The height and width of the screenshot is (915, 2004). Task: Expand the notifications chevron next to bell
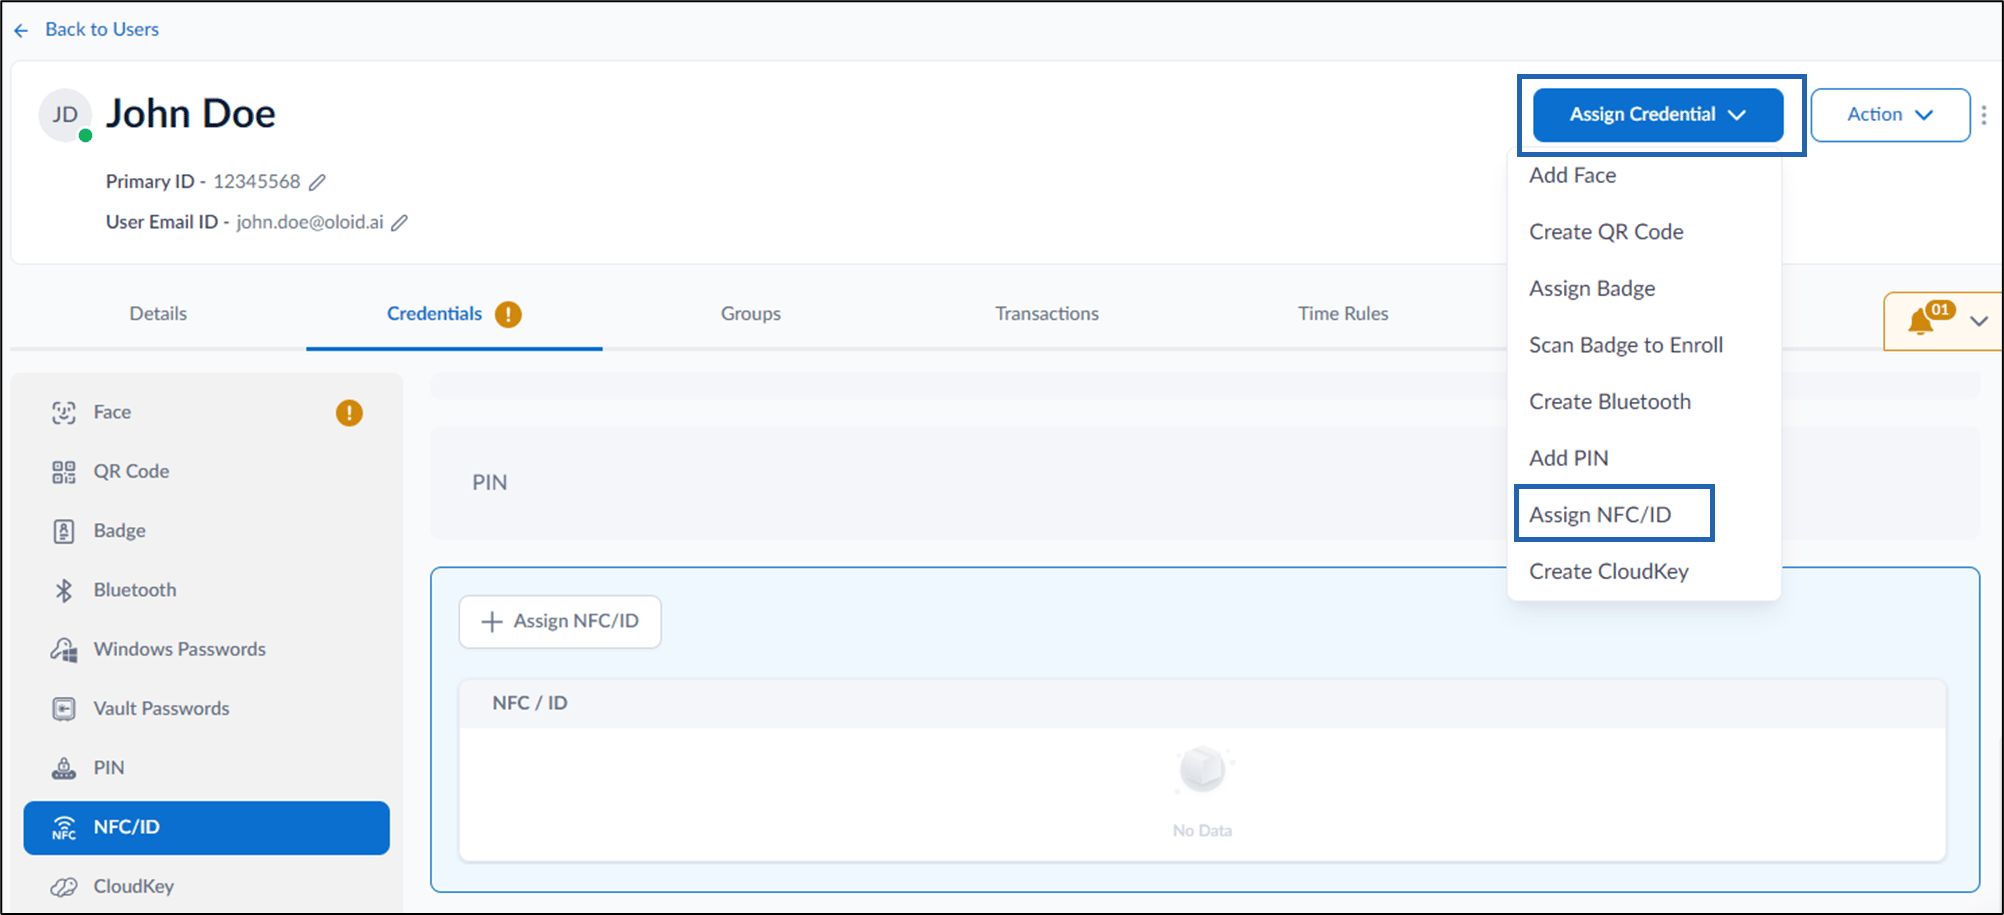tap(1979, 321)
